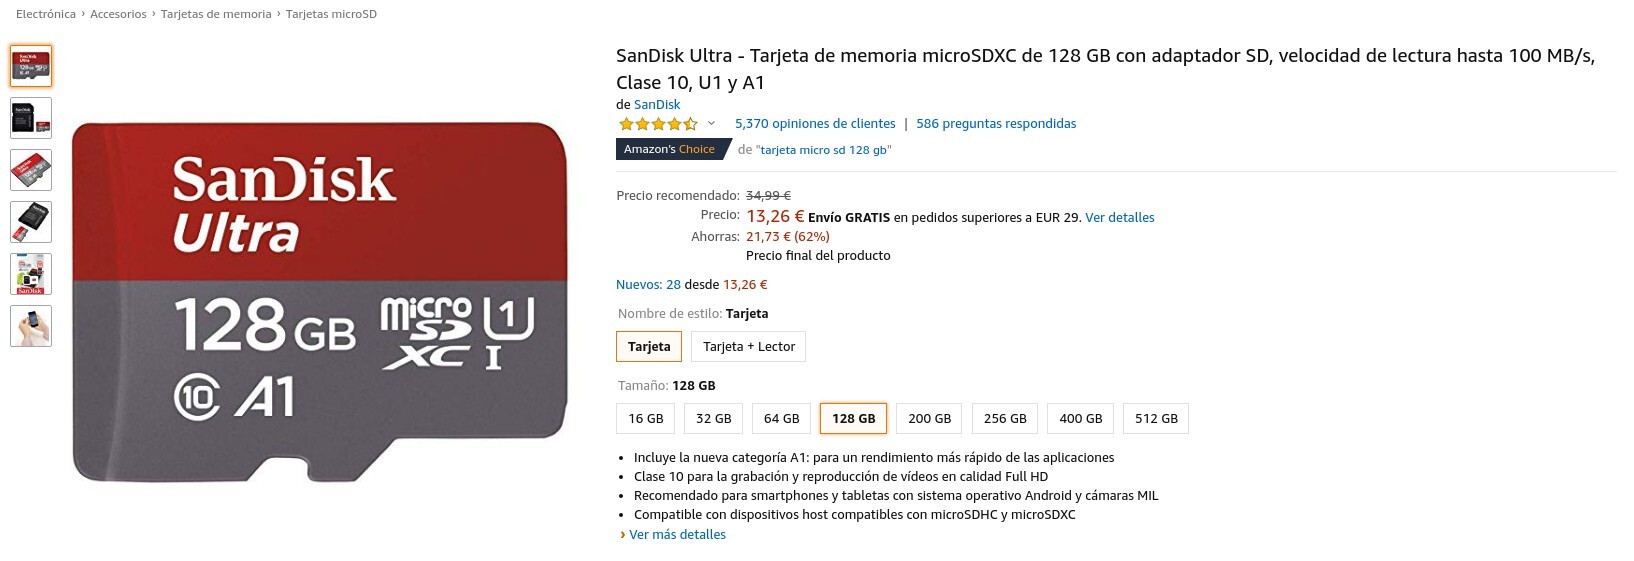Viewport: 1634px width, 561px height.
Task: Expand Ver más detalles under the bullet list
Action: coord(677,535)
